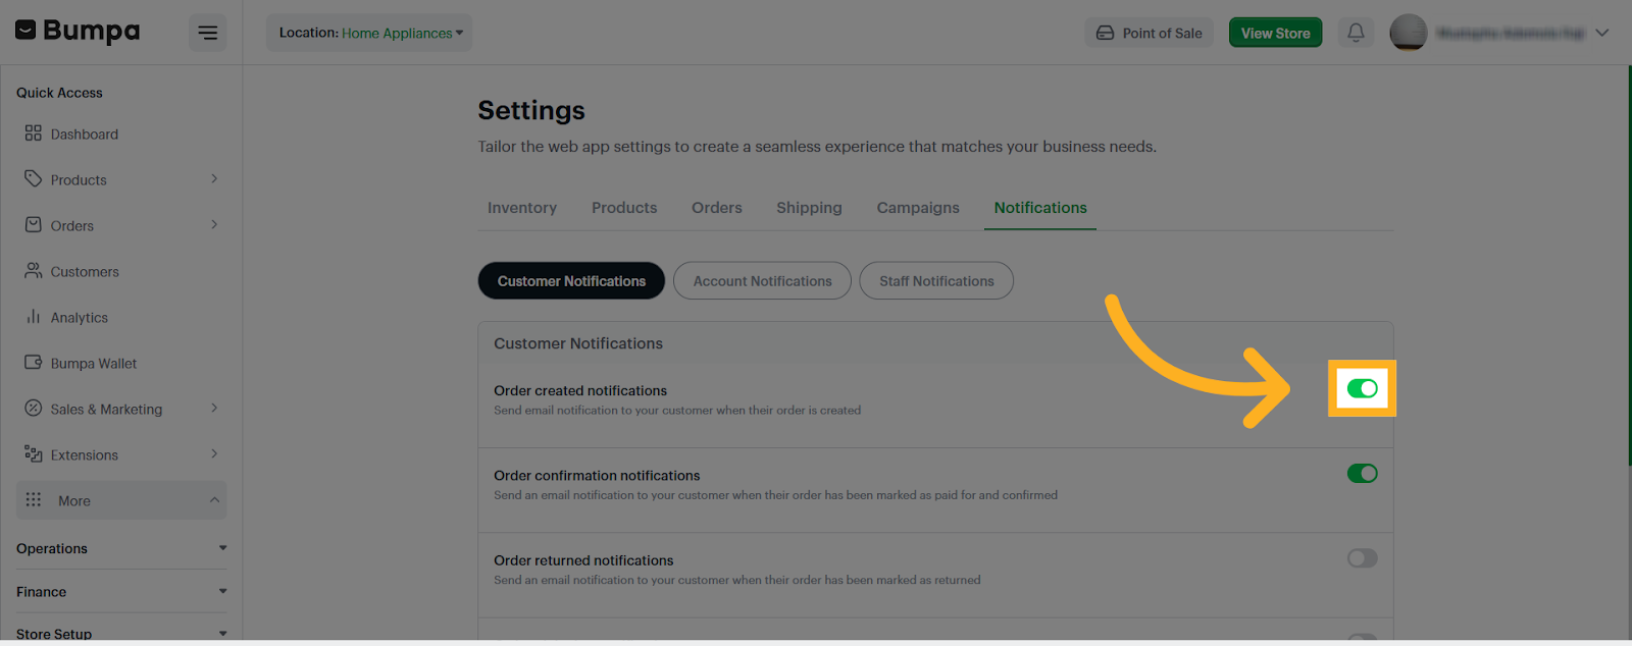Click the More dots grid icon
Image resolution: width=1632 pixels, height=646 pixels.
pyautogui.click(x=33, y=500)
